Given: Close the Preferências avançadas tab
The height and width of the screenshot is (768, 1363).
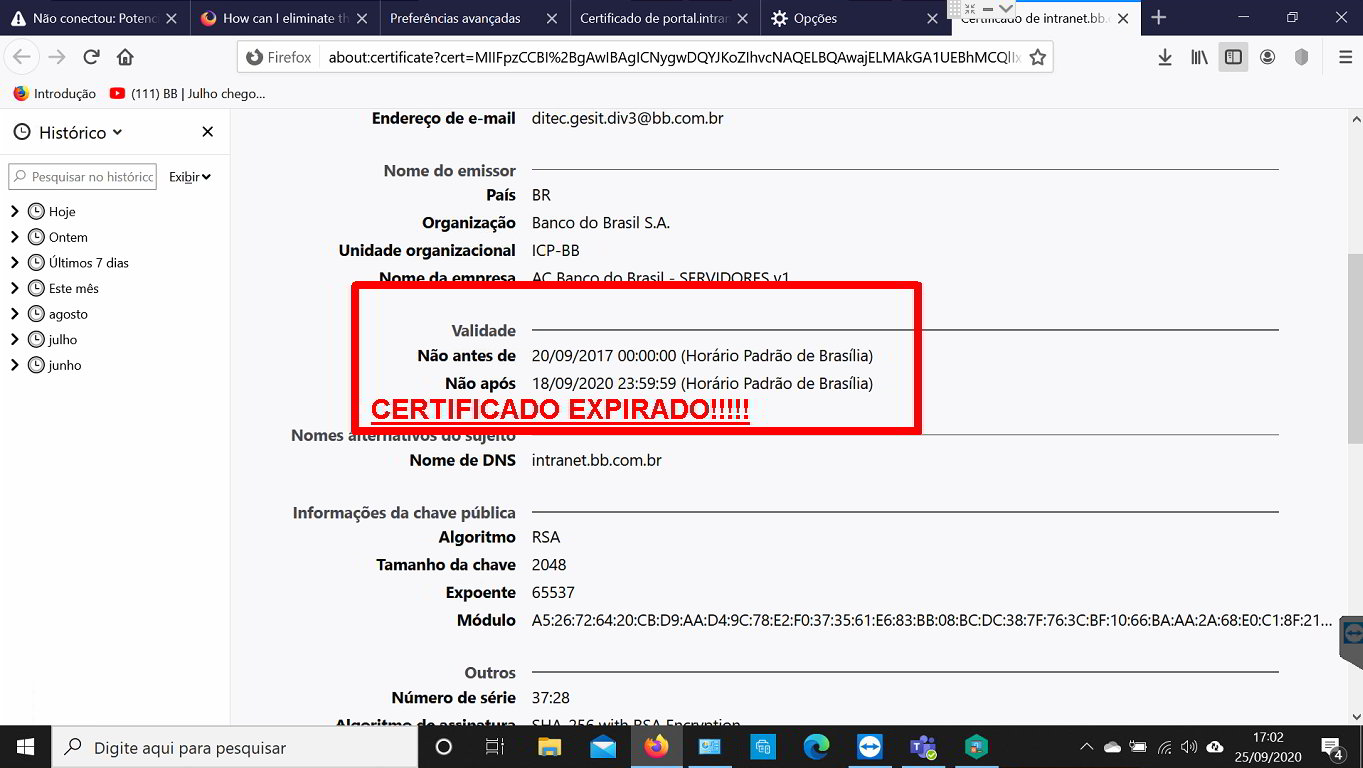Looking at the screenshot, I should [552, 18].
